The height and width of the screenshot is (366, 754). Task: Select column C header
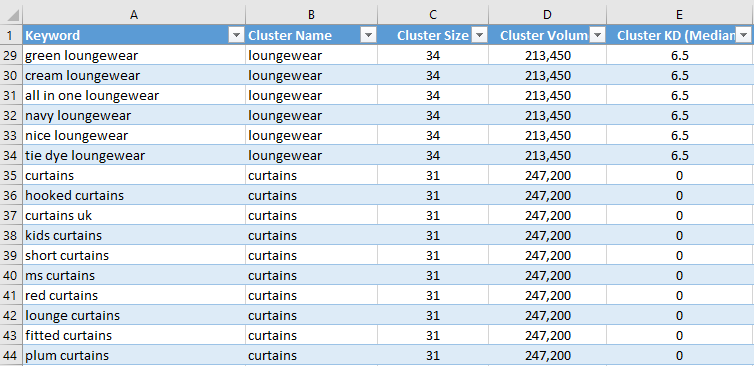click(x=433, y=15)
